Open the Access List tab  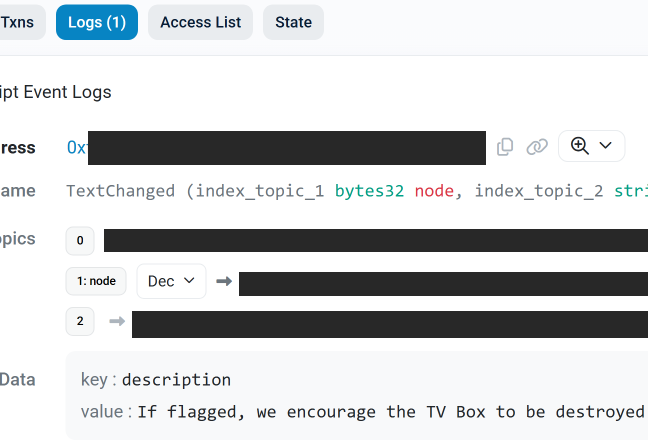[x=200, y=22]
